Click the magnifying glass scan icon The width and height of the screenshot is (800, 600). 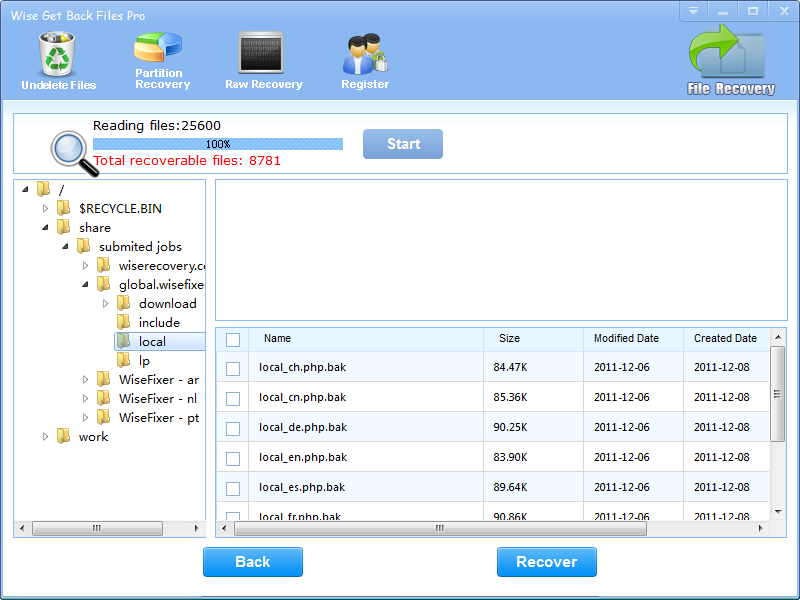(x=73, y=154)
